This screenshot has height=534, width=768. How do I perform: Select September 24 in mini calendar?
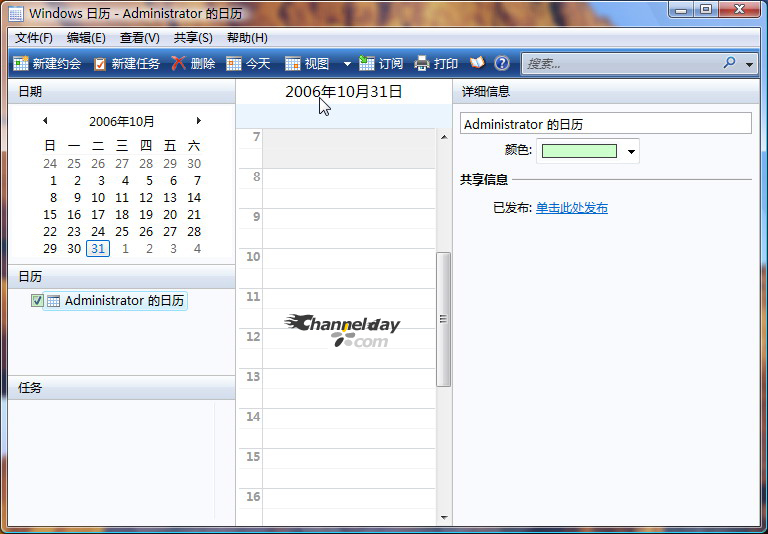(x=50, y=164)
